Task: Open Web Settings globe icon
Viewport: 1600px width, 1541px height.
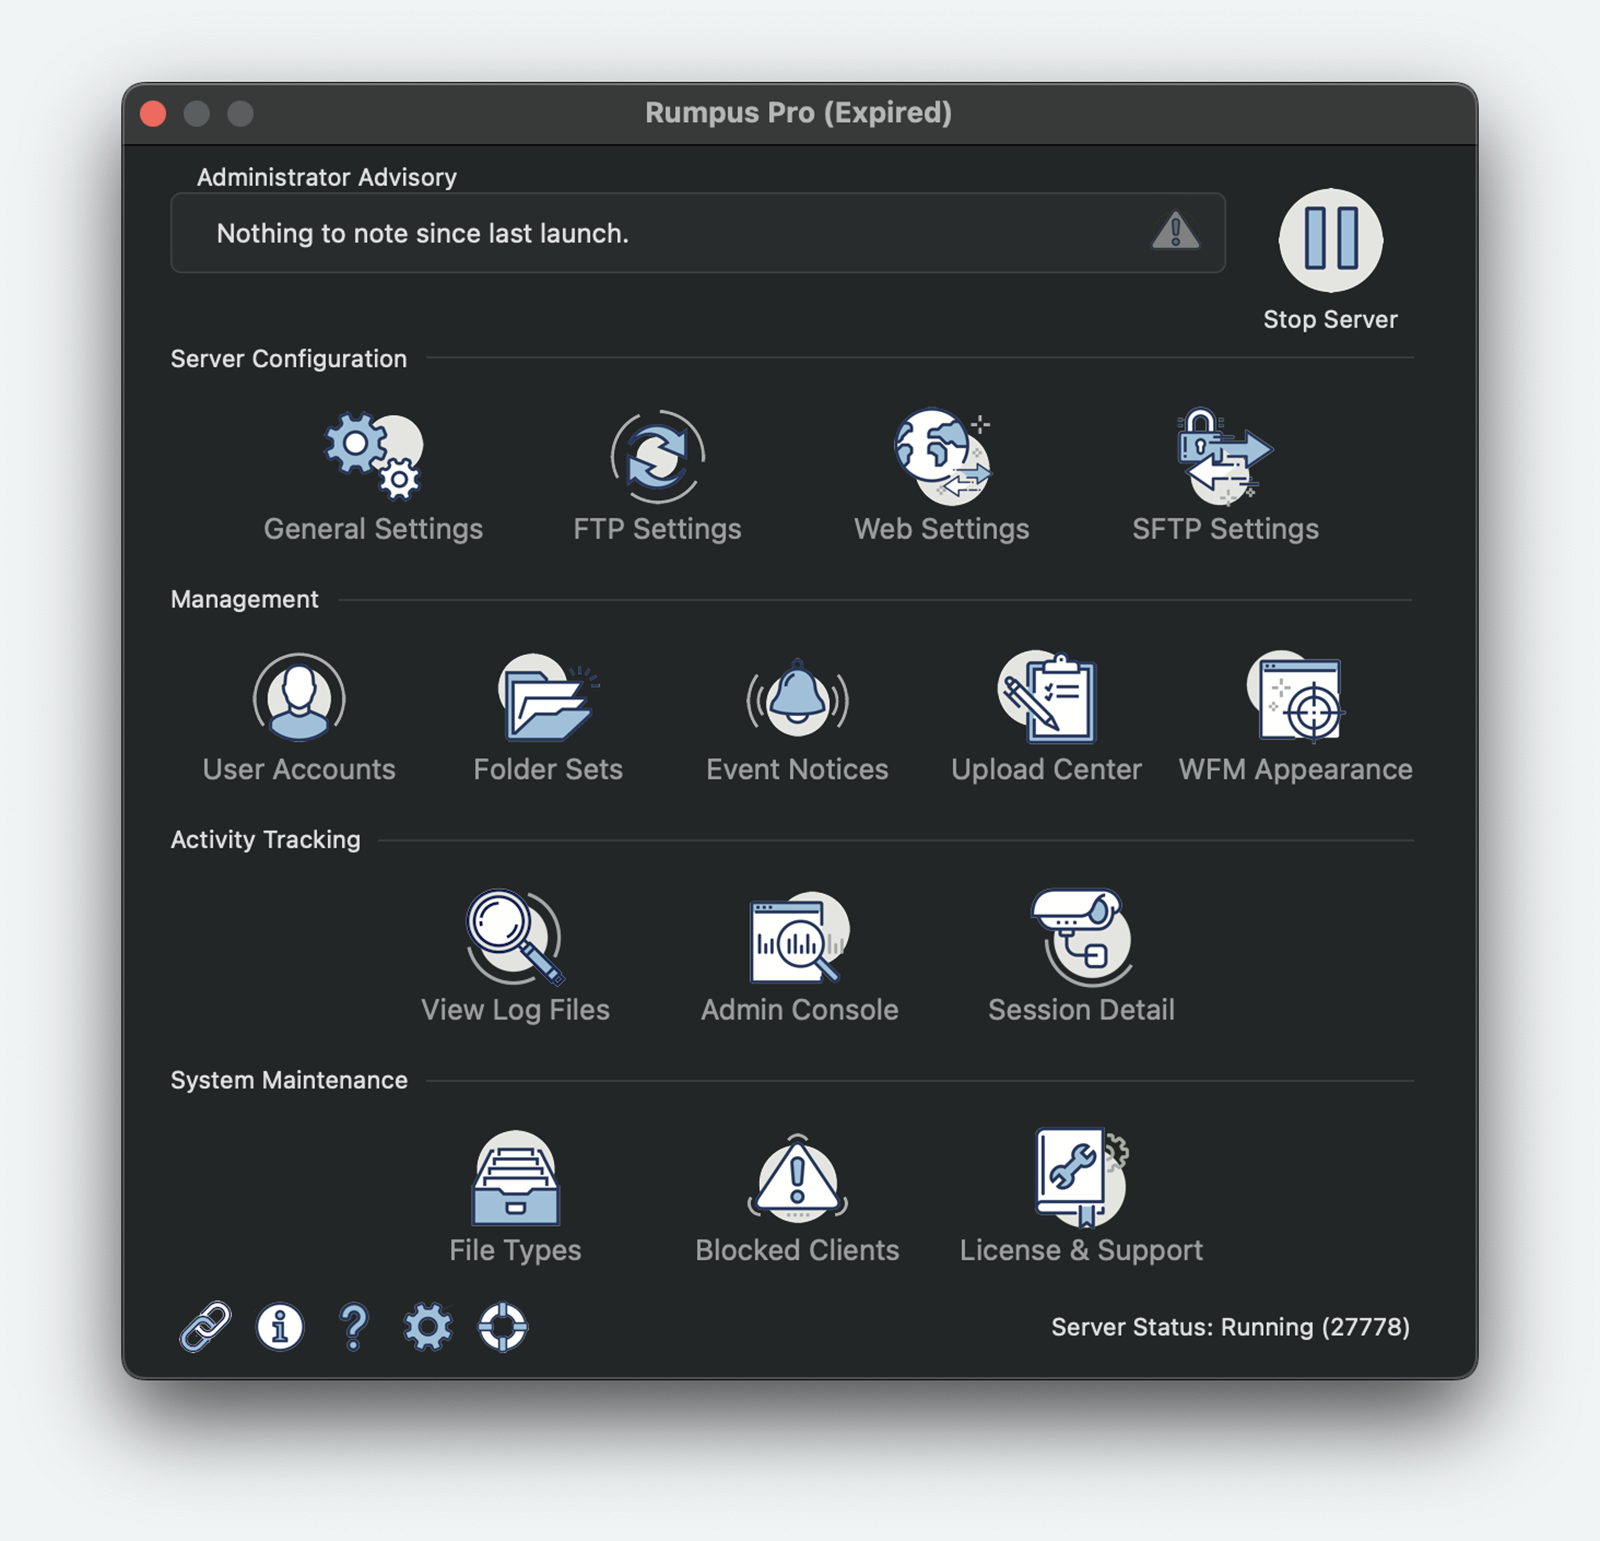Action: click(x=942, y=456)
